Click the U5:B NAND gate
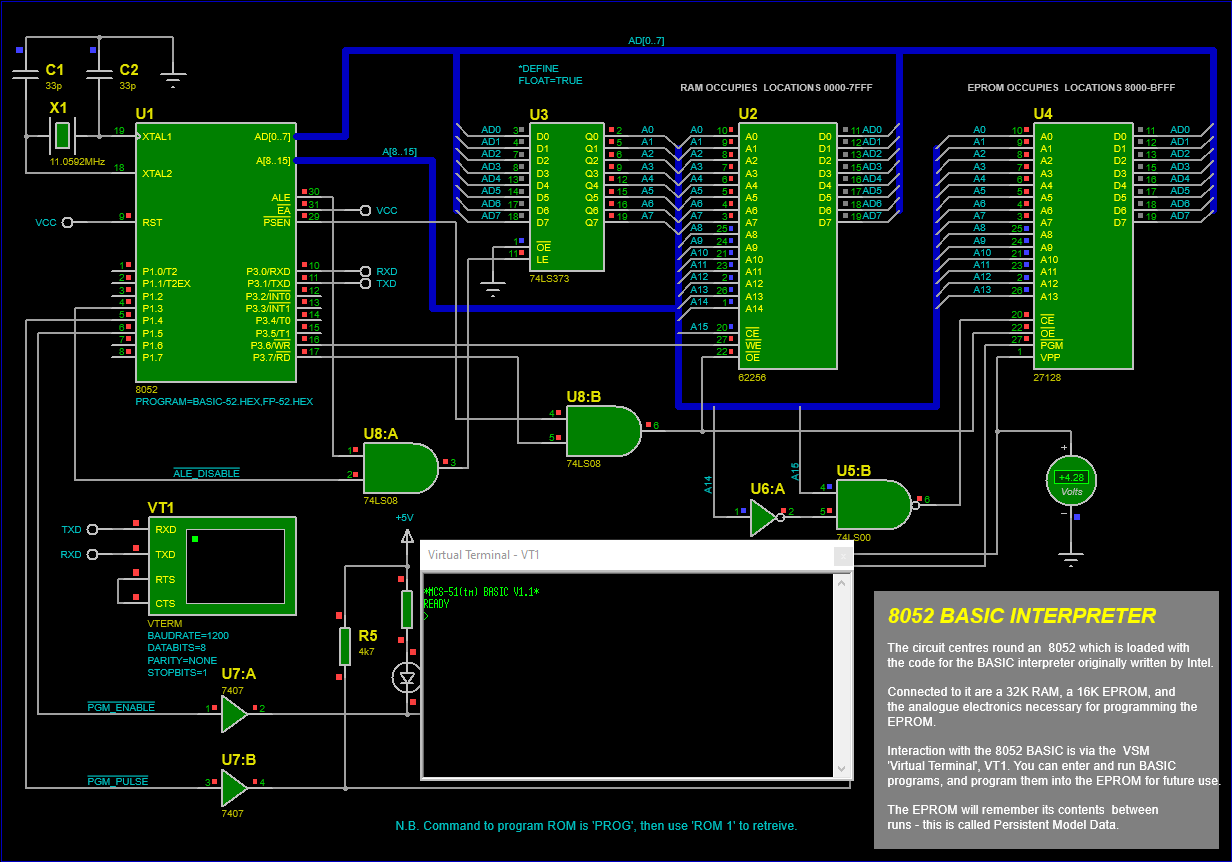 tap(872, 505)
